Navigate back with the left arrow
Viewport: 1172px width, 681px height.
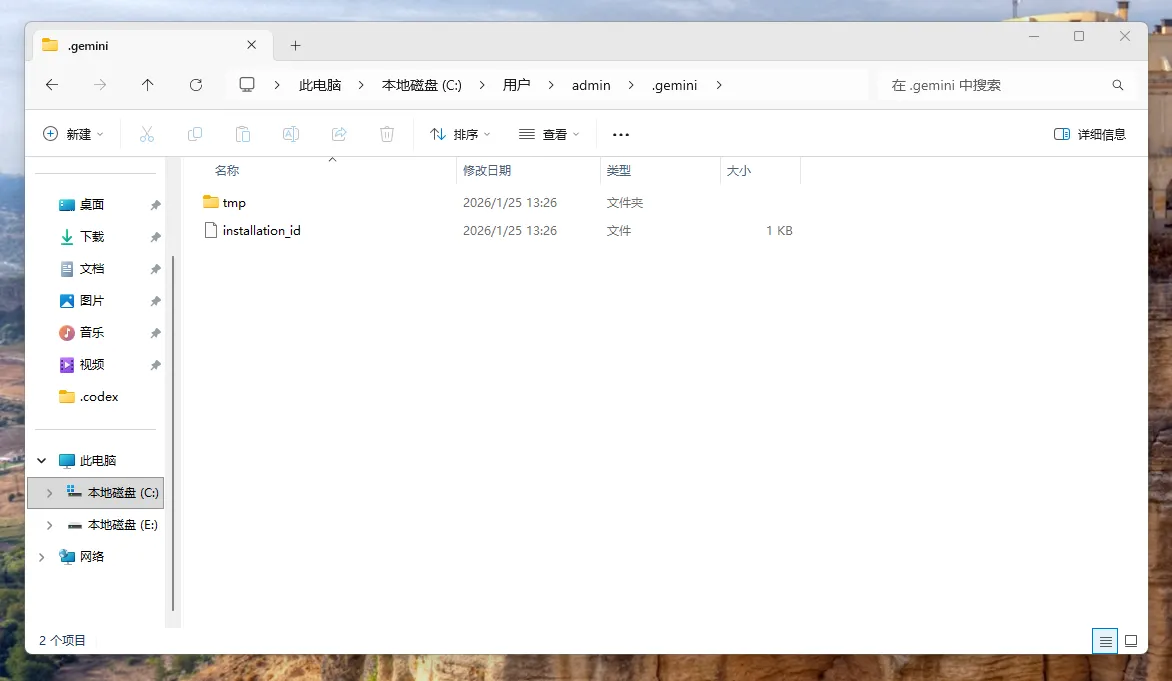tap(52, 85)
